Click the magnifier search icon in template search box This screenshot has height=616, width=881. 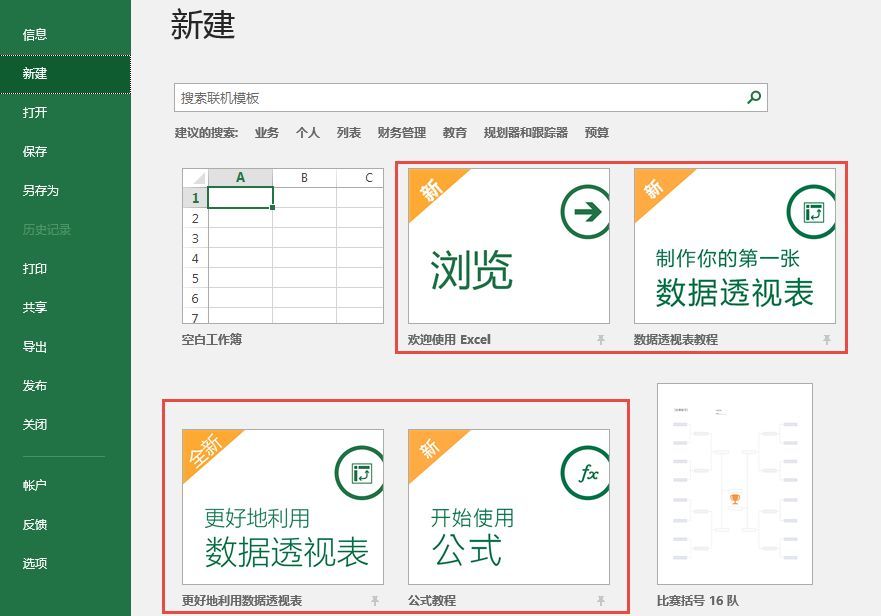pos(754,97)
